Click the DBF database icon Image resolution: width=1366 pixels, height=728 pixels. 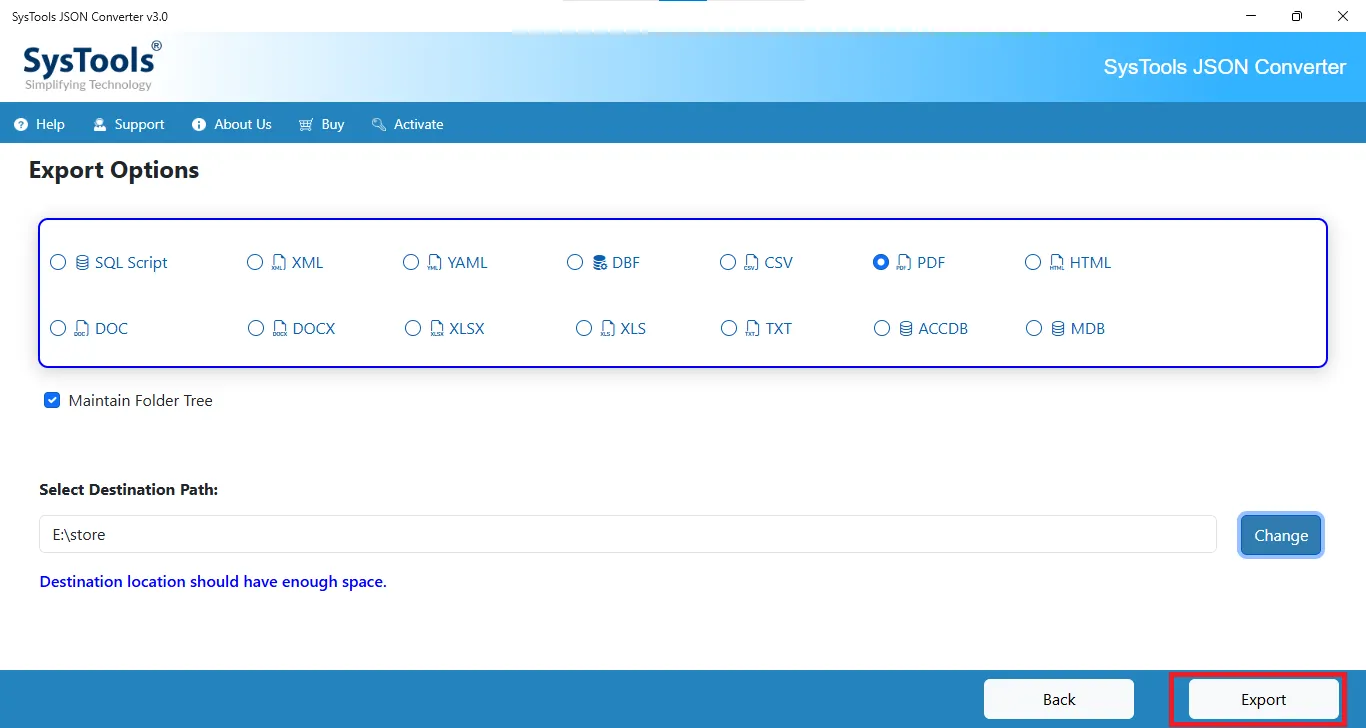599,262
